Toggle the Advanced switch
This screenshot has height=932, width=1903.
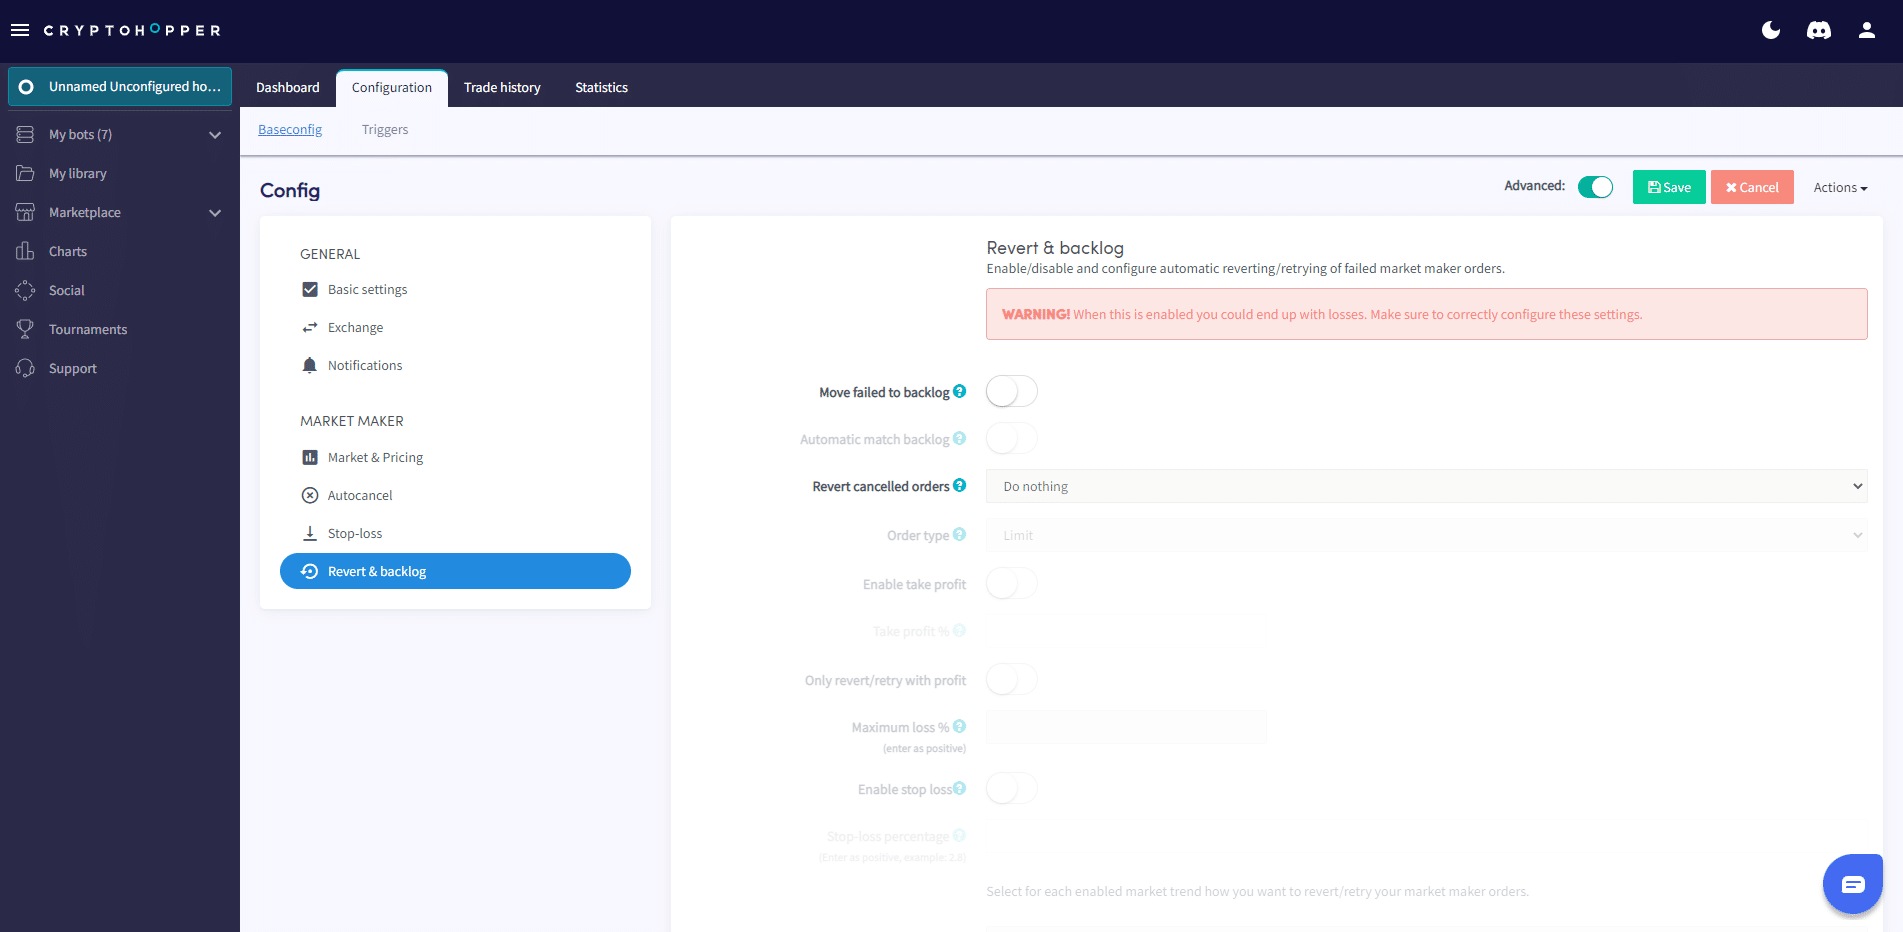coord(1595,187)
